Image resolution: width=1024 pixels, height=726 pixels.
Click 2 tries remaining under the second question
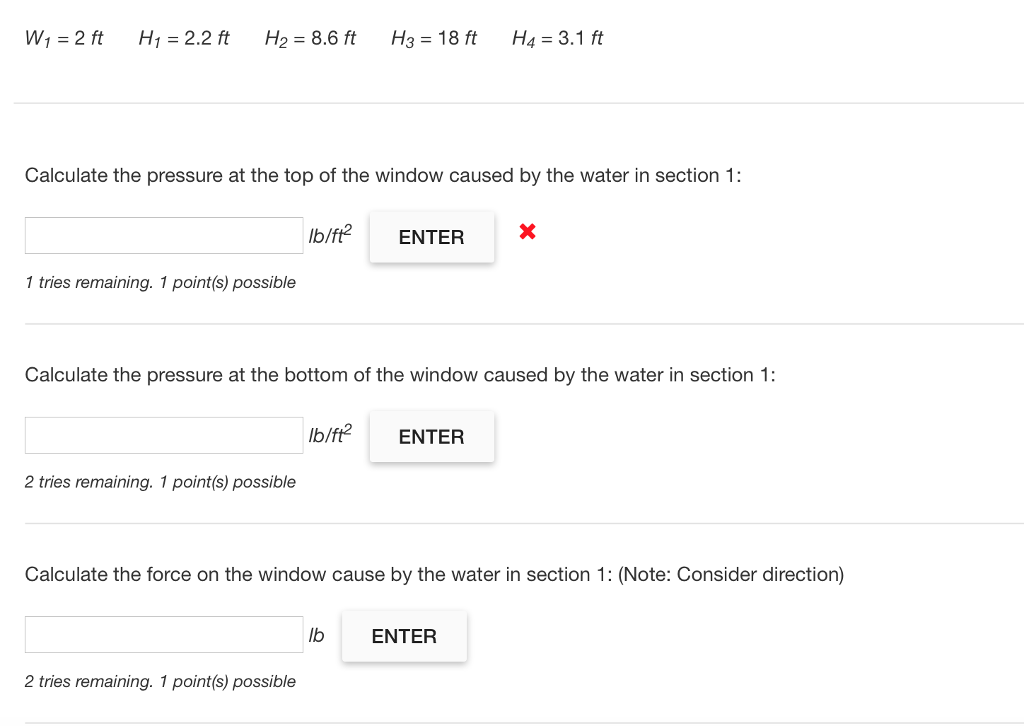(x=160, y=481)
